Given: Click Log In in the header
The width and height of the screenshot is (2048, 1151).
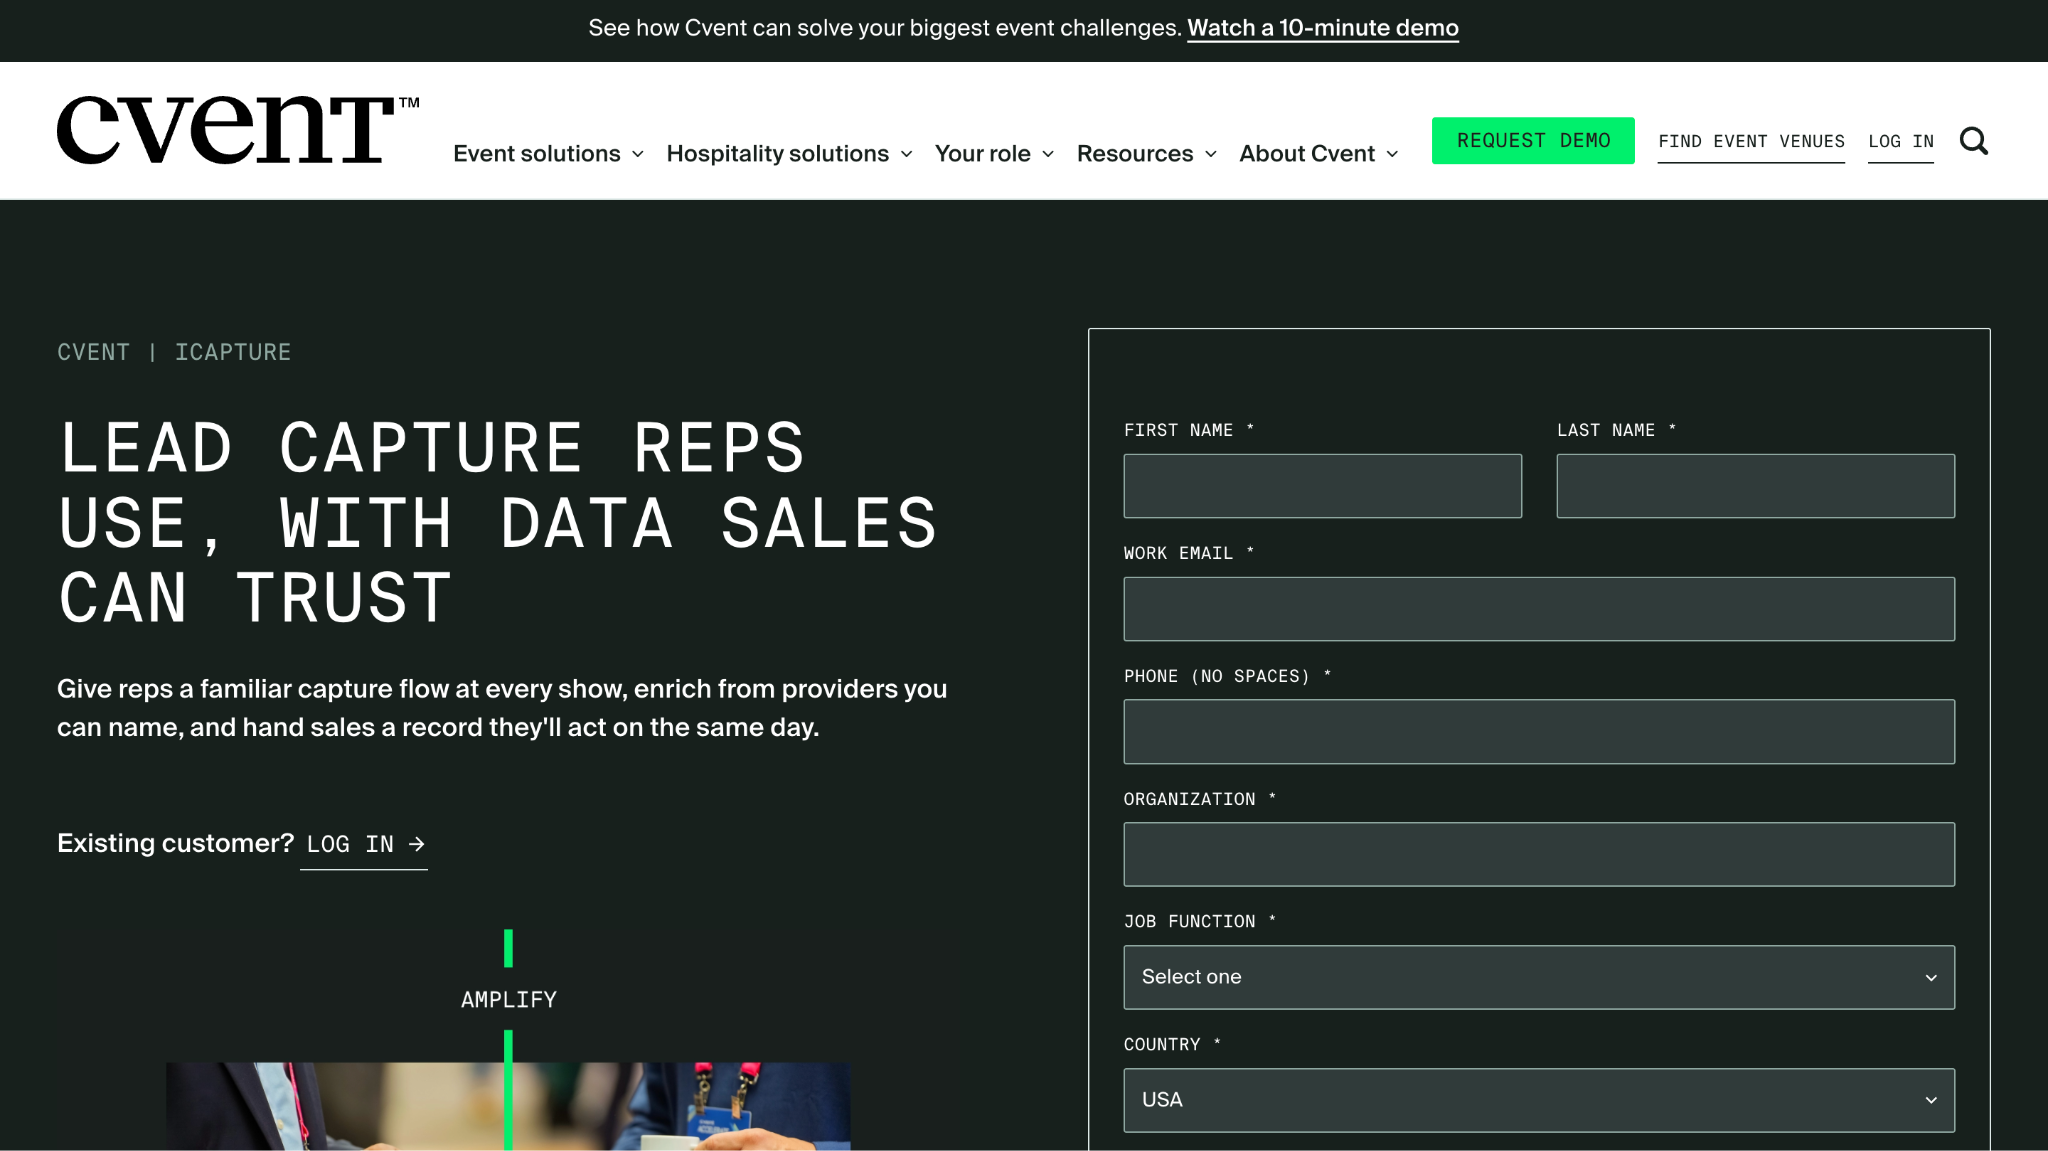Looking at the screenshot, I should coord(1901,142).
